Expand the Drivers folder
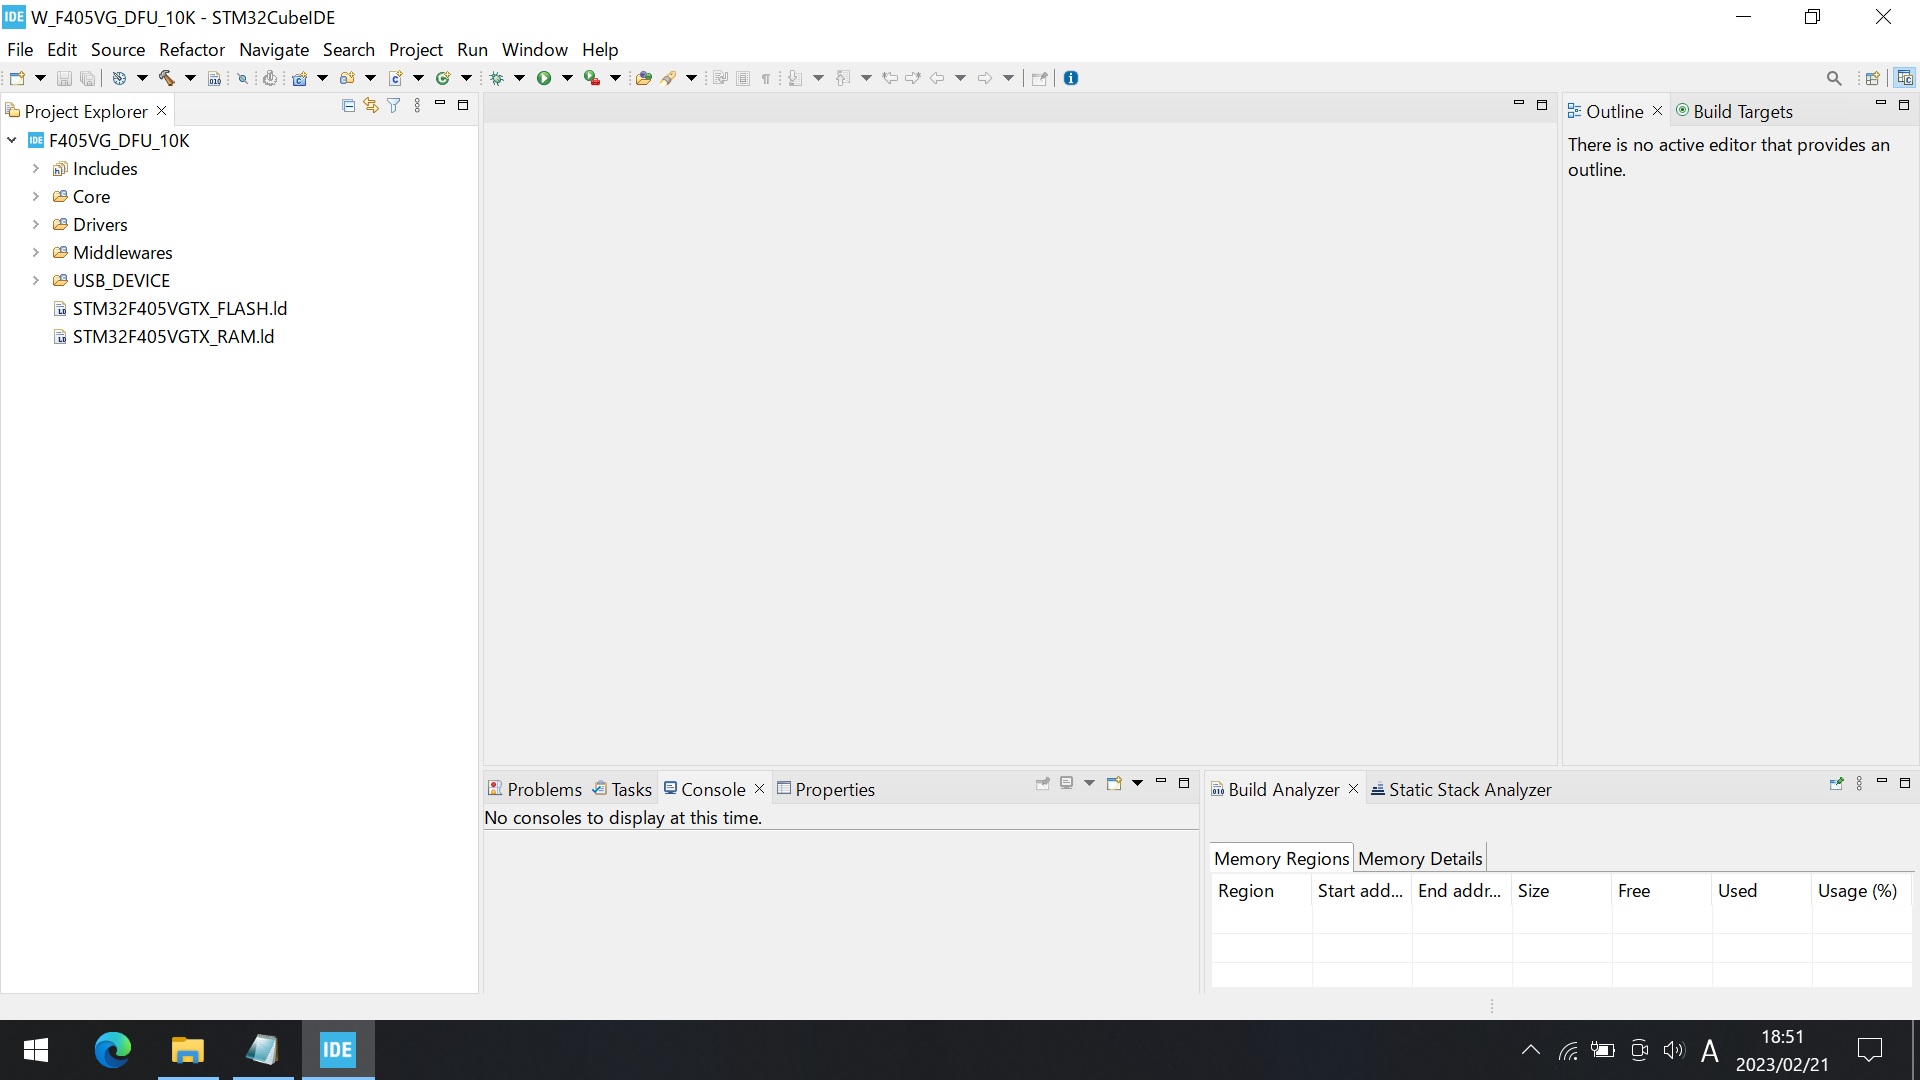This screenshot has height=1080, width=1920. (x=36, y=225)
